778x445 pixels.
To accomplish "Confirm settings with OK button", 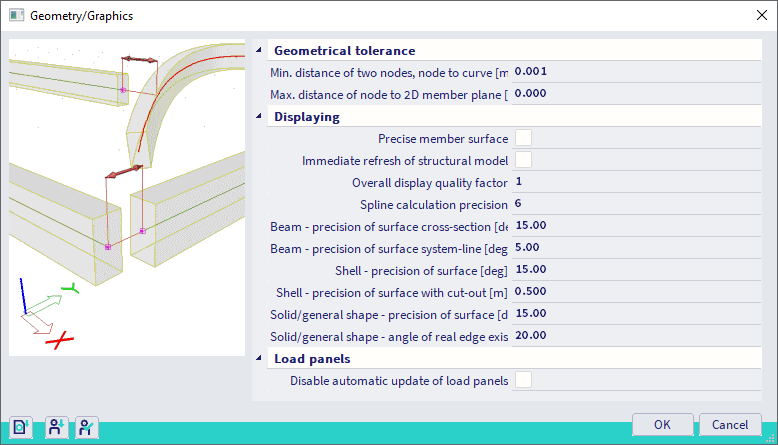I will tap(662, 425).
